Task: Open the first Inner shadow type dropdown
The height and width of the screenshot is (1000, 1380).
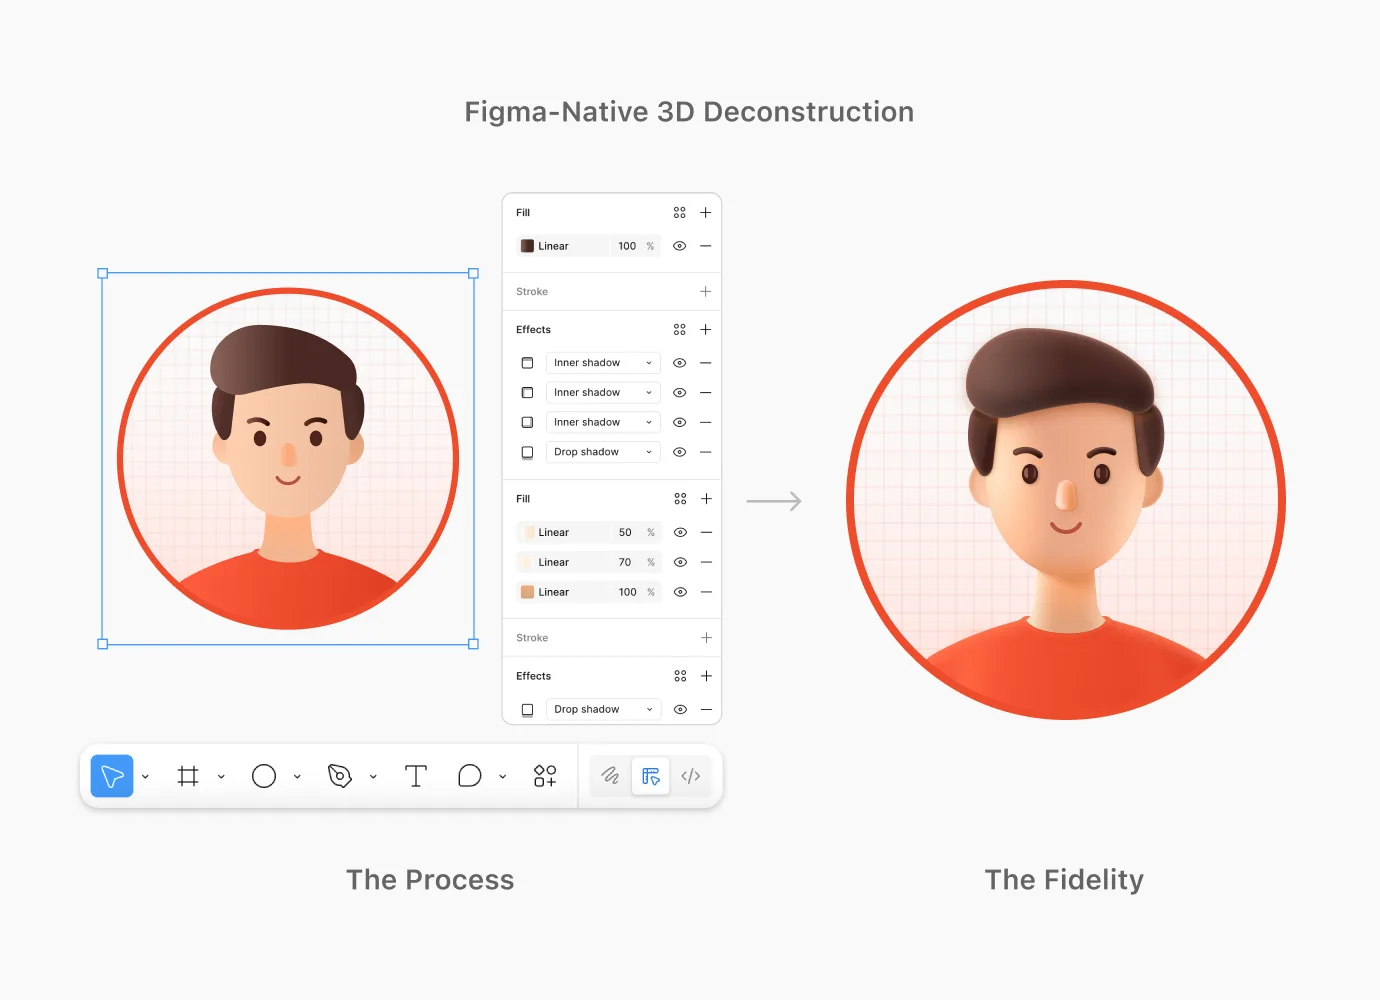Action: point(648,363)
